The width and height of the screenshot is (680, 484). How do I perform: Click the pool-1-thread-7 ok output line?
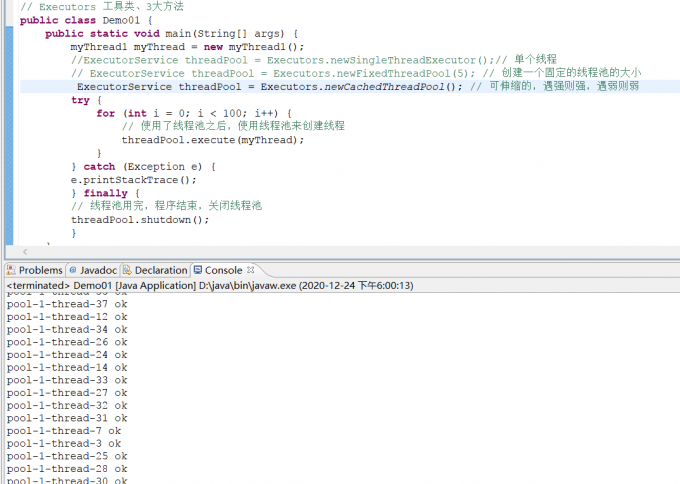click(63, 431)
